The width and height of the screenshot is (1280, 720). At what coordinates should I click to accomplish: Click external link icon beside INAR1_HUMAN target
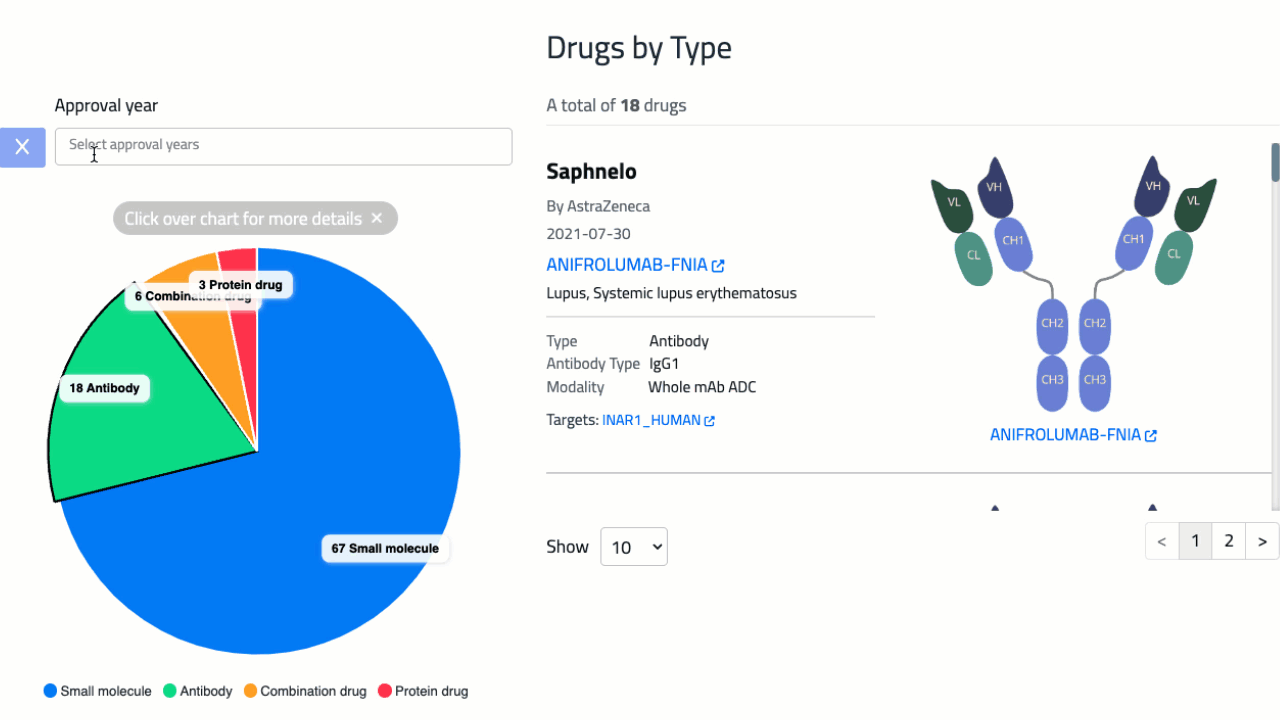[x=709, y=420]
